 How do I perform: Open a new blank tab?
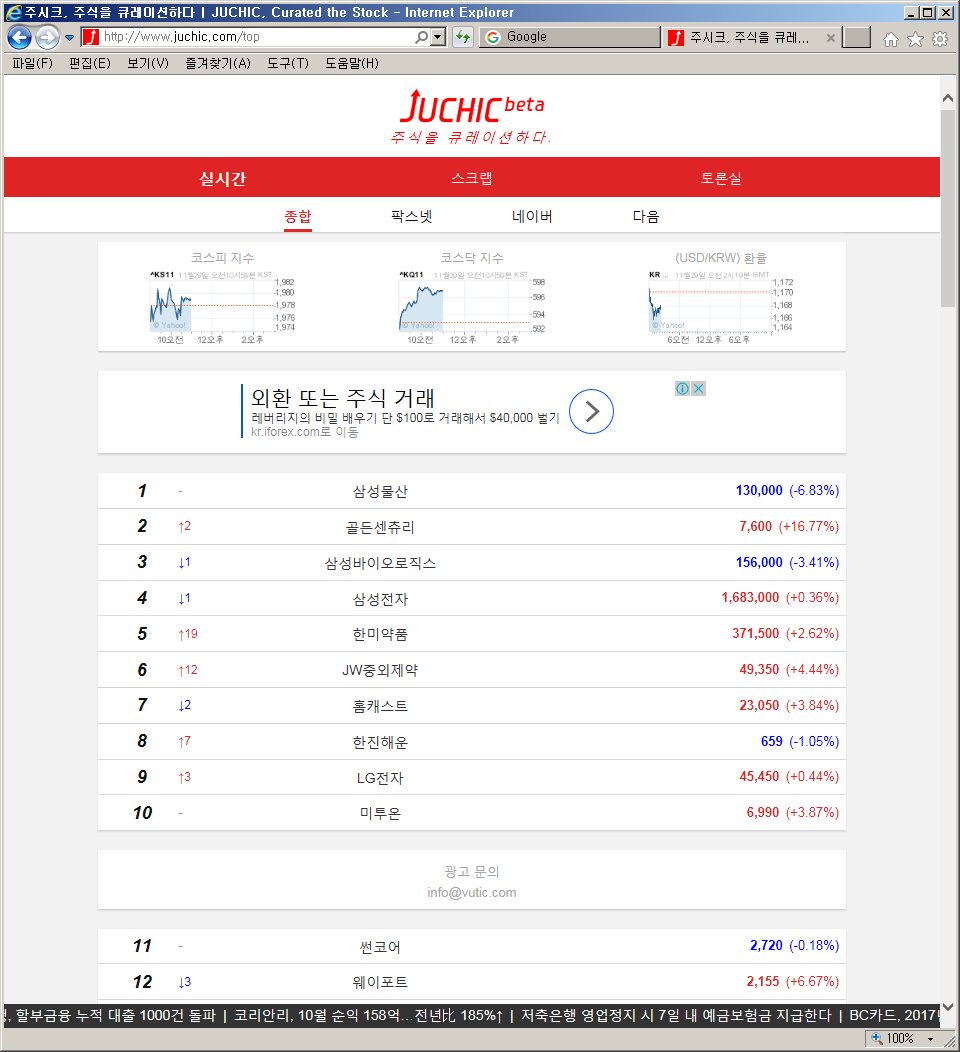(x=856, y=37)
